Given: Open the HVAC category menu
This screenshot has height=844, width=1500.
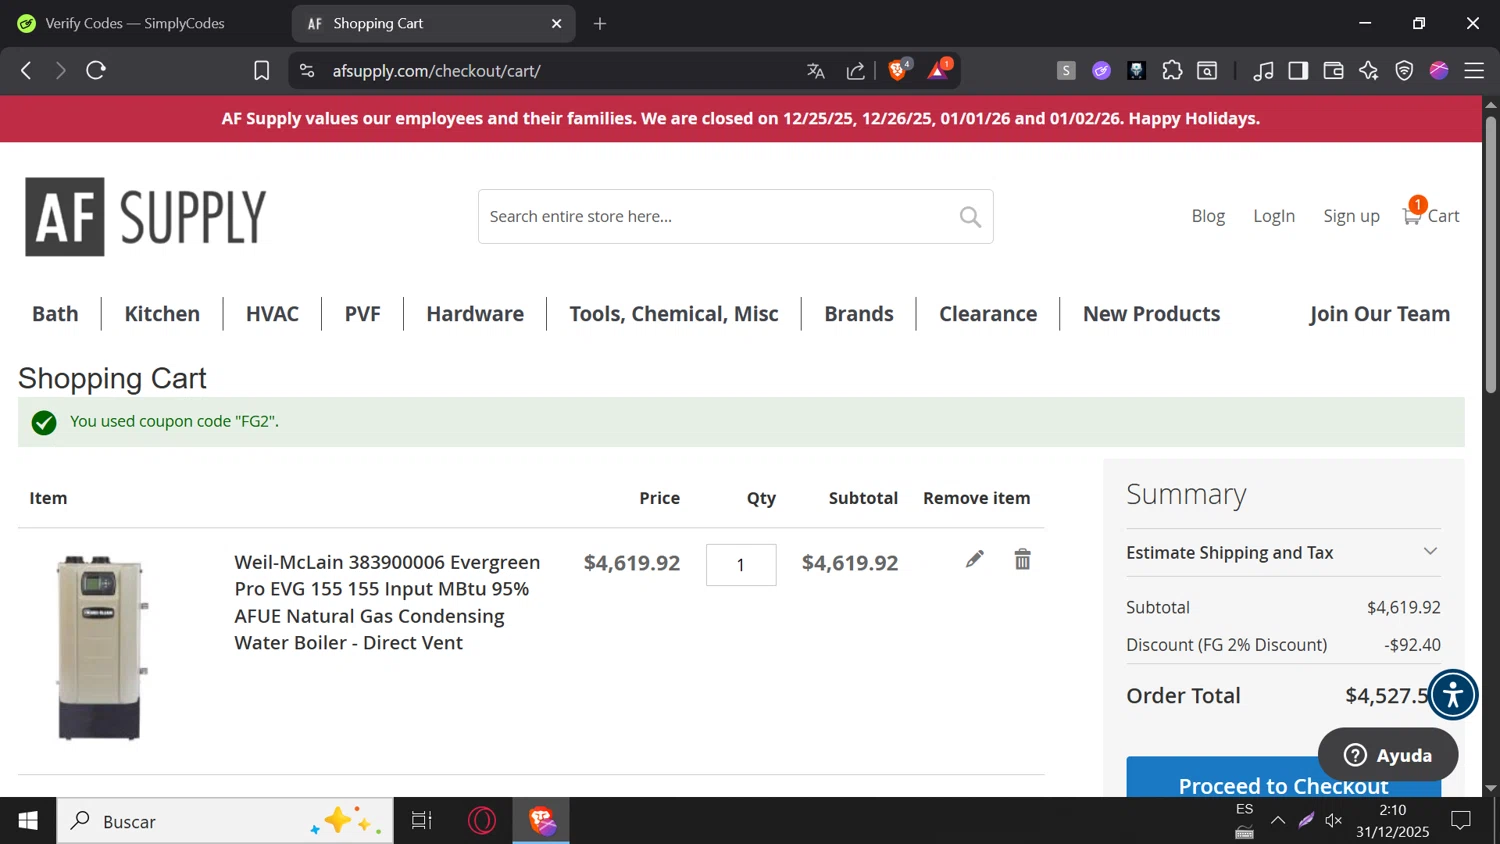Looking at the screenshot, I should pos(272,314).
